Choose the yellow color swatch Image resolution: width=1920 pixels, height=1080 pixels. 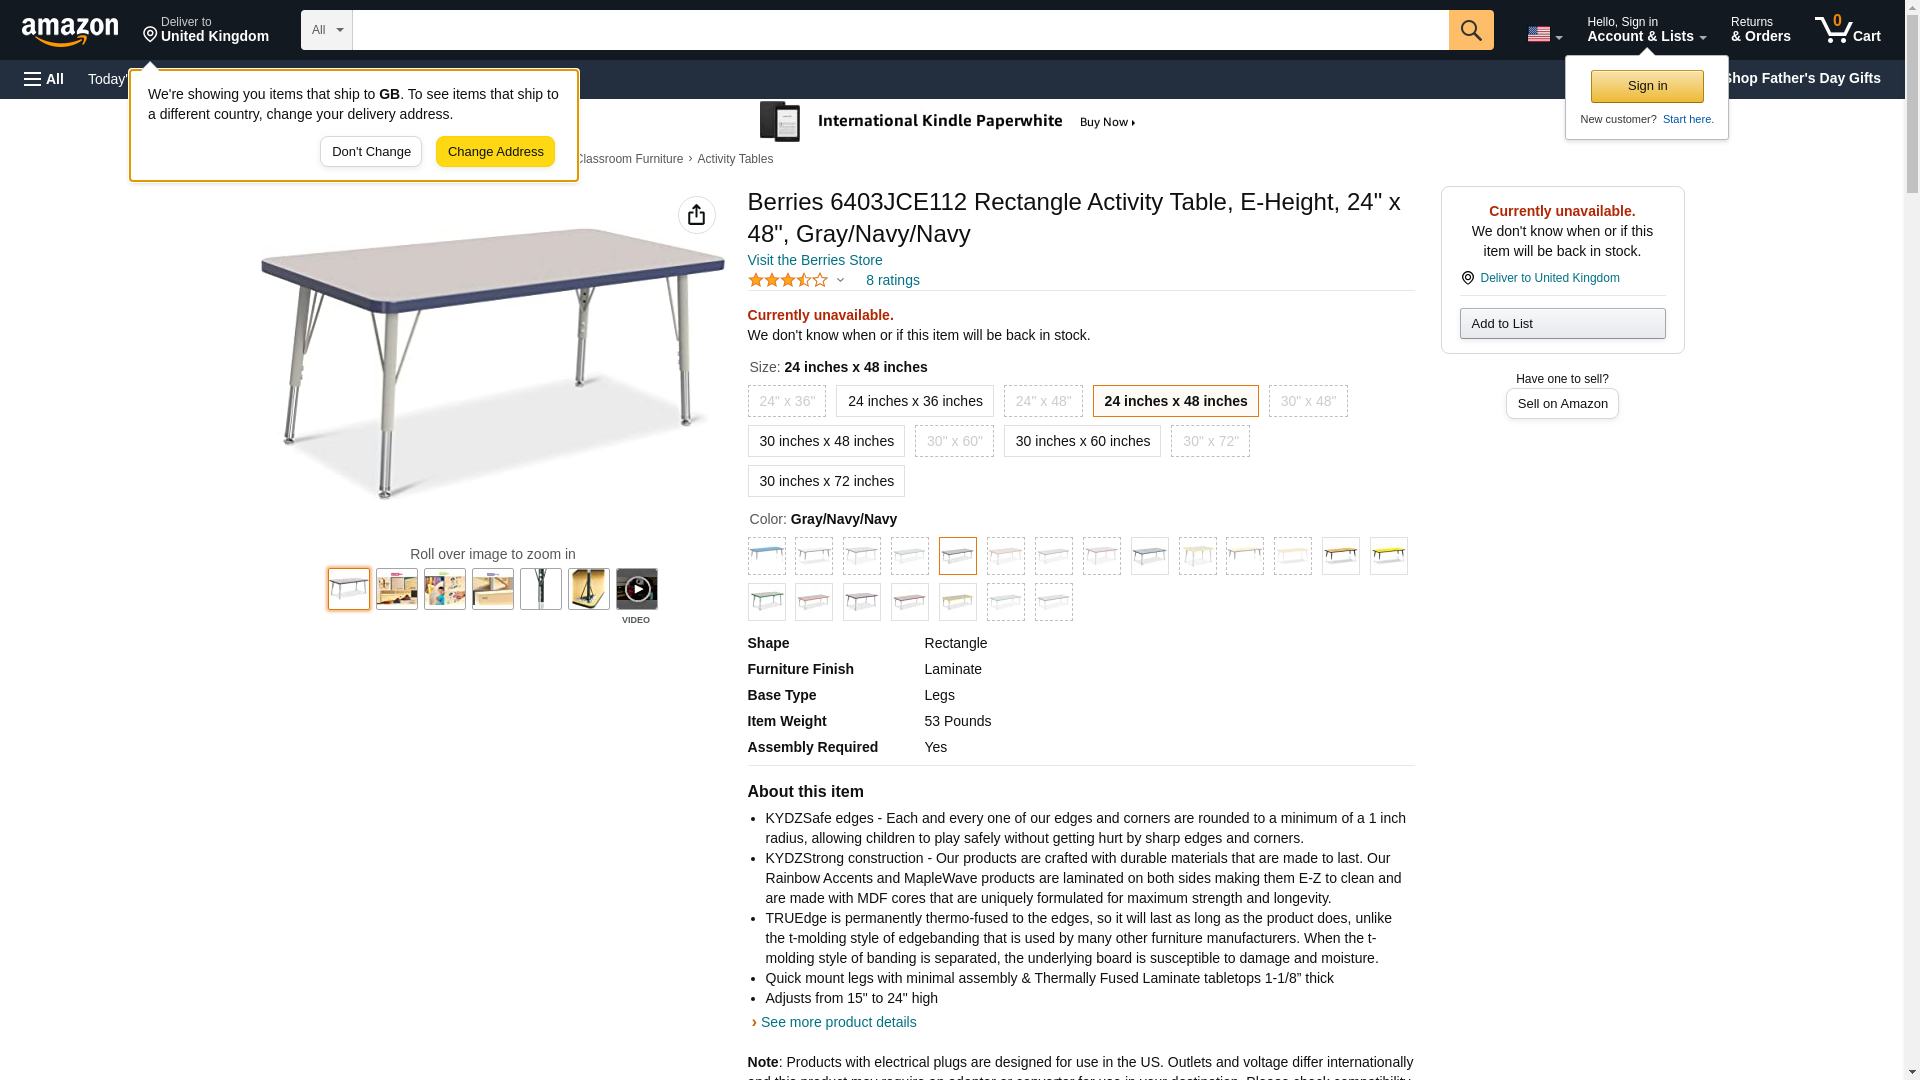point(1388,555)
